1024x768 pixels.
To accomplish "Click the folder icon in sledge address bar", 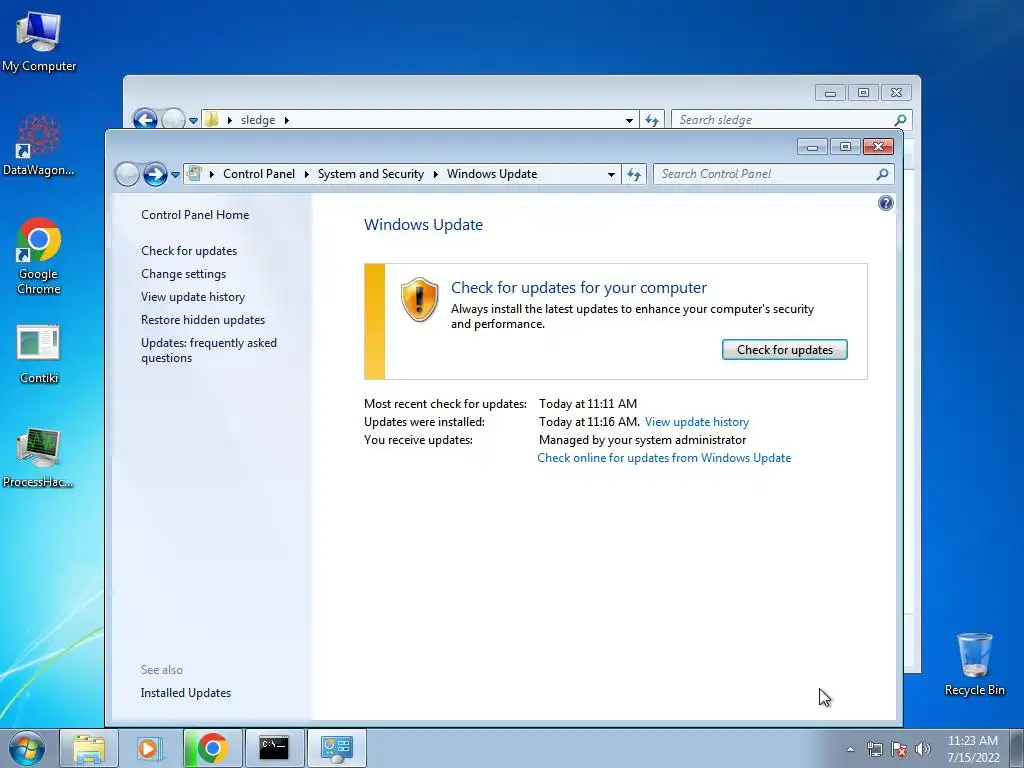I will (x=212, y=120).
